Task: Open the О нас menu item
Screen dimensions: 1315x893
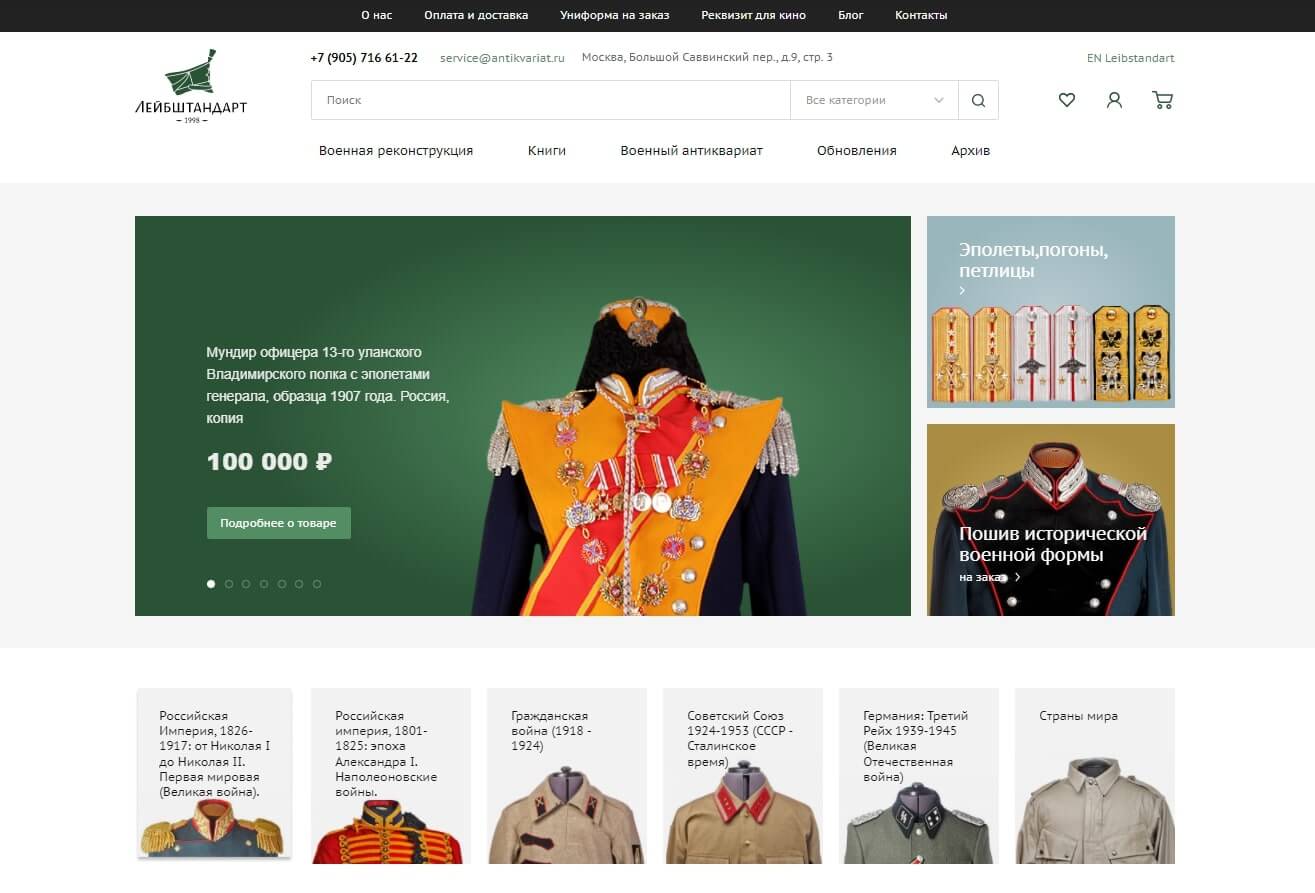Action: pyautogui.click(x=377, y=15)
